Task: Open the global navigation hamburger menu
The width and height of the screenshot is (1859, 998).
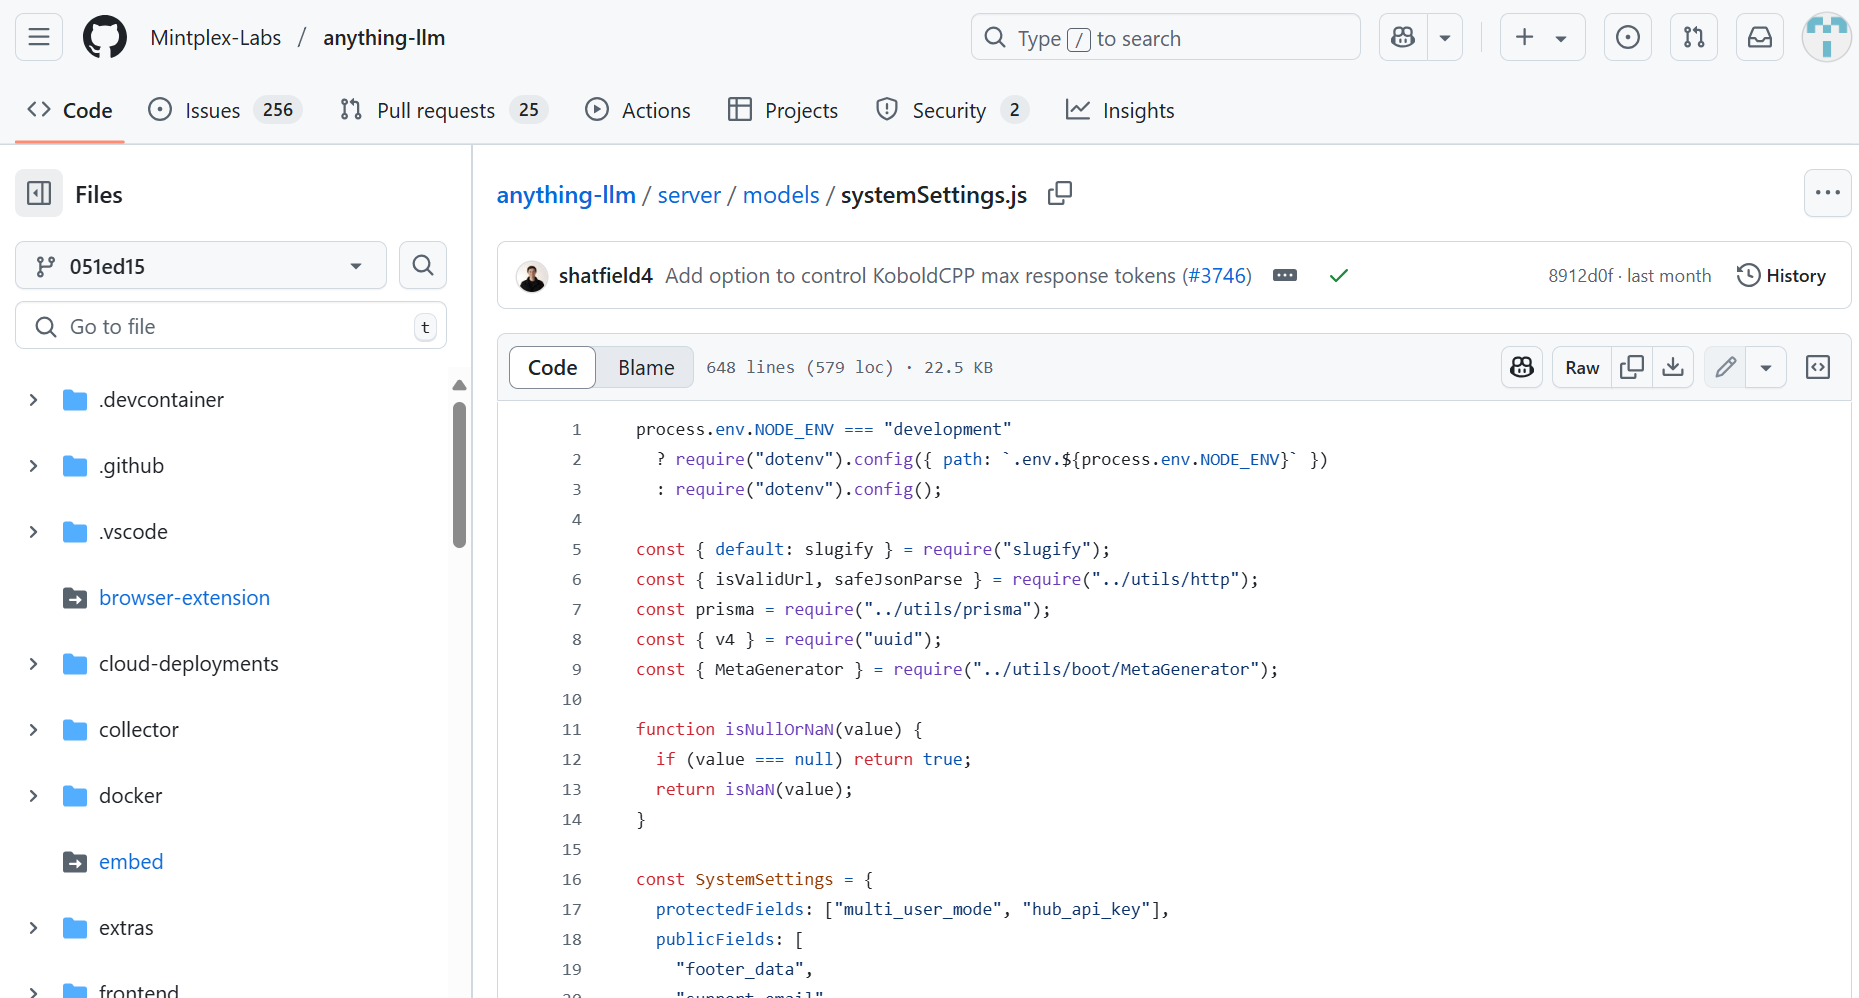Action: (39, 38)
